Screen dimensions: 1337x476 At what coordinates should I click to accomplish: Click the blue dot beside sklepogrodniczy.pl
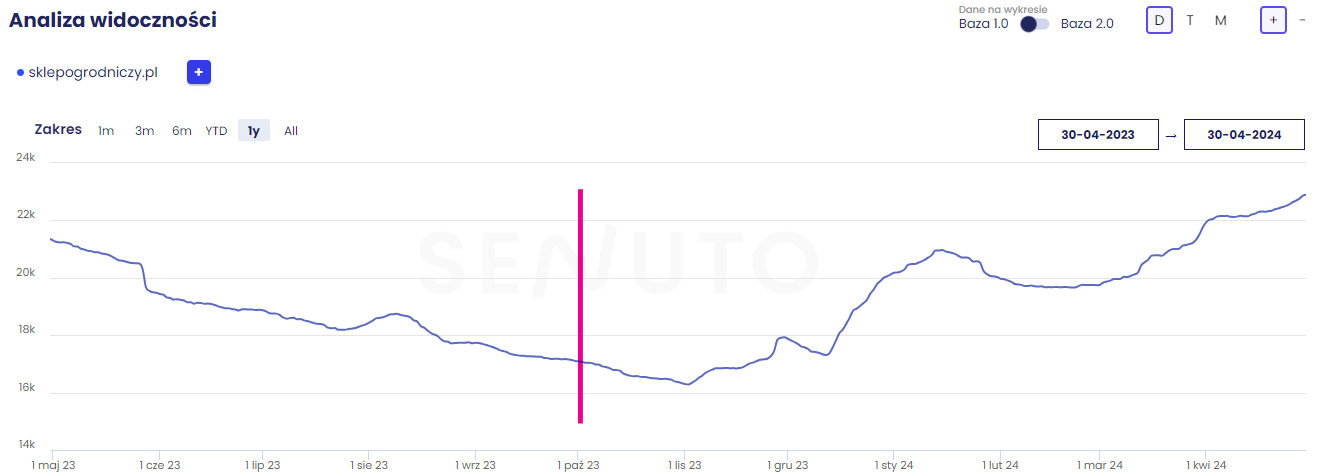[x=20, y=73]
